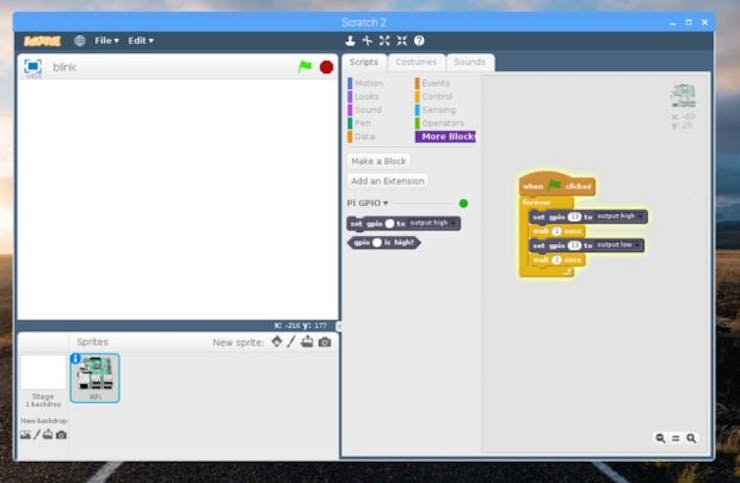740x483 pixels.
Task: Upload a sprite from a file
Action: [x=307, y=341]
